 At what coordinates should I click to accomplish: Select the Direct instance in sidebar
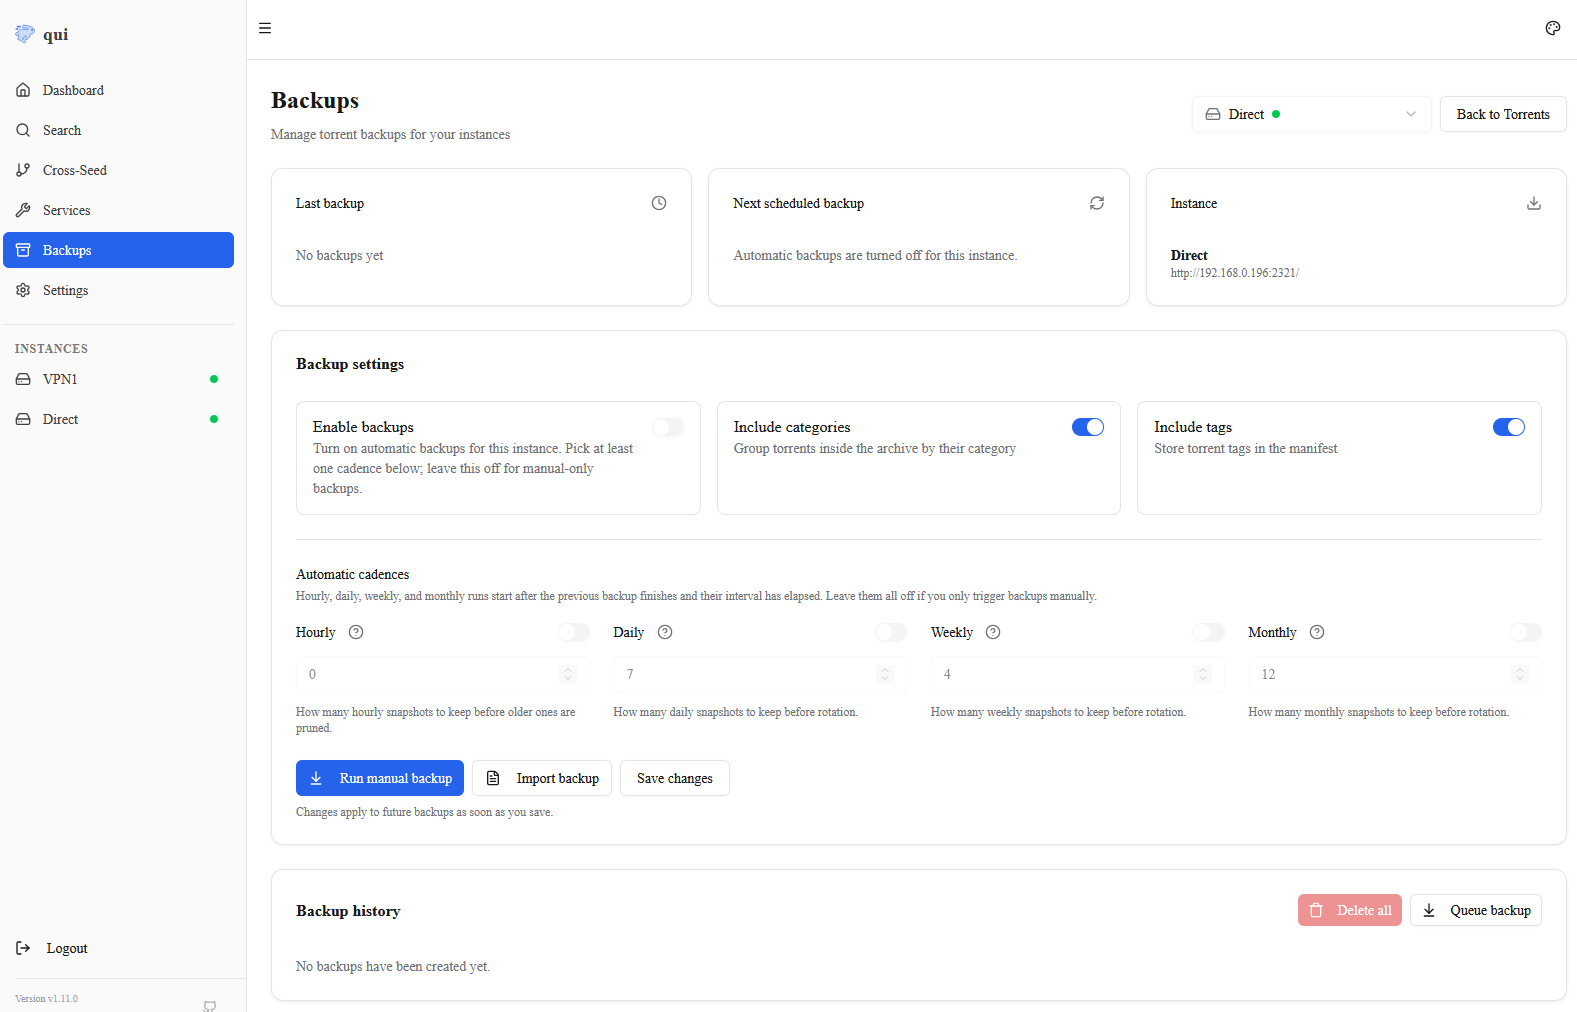pos(118,419)
